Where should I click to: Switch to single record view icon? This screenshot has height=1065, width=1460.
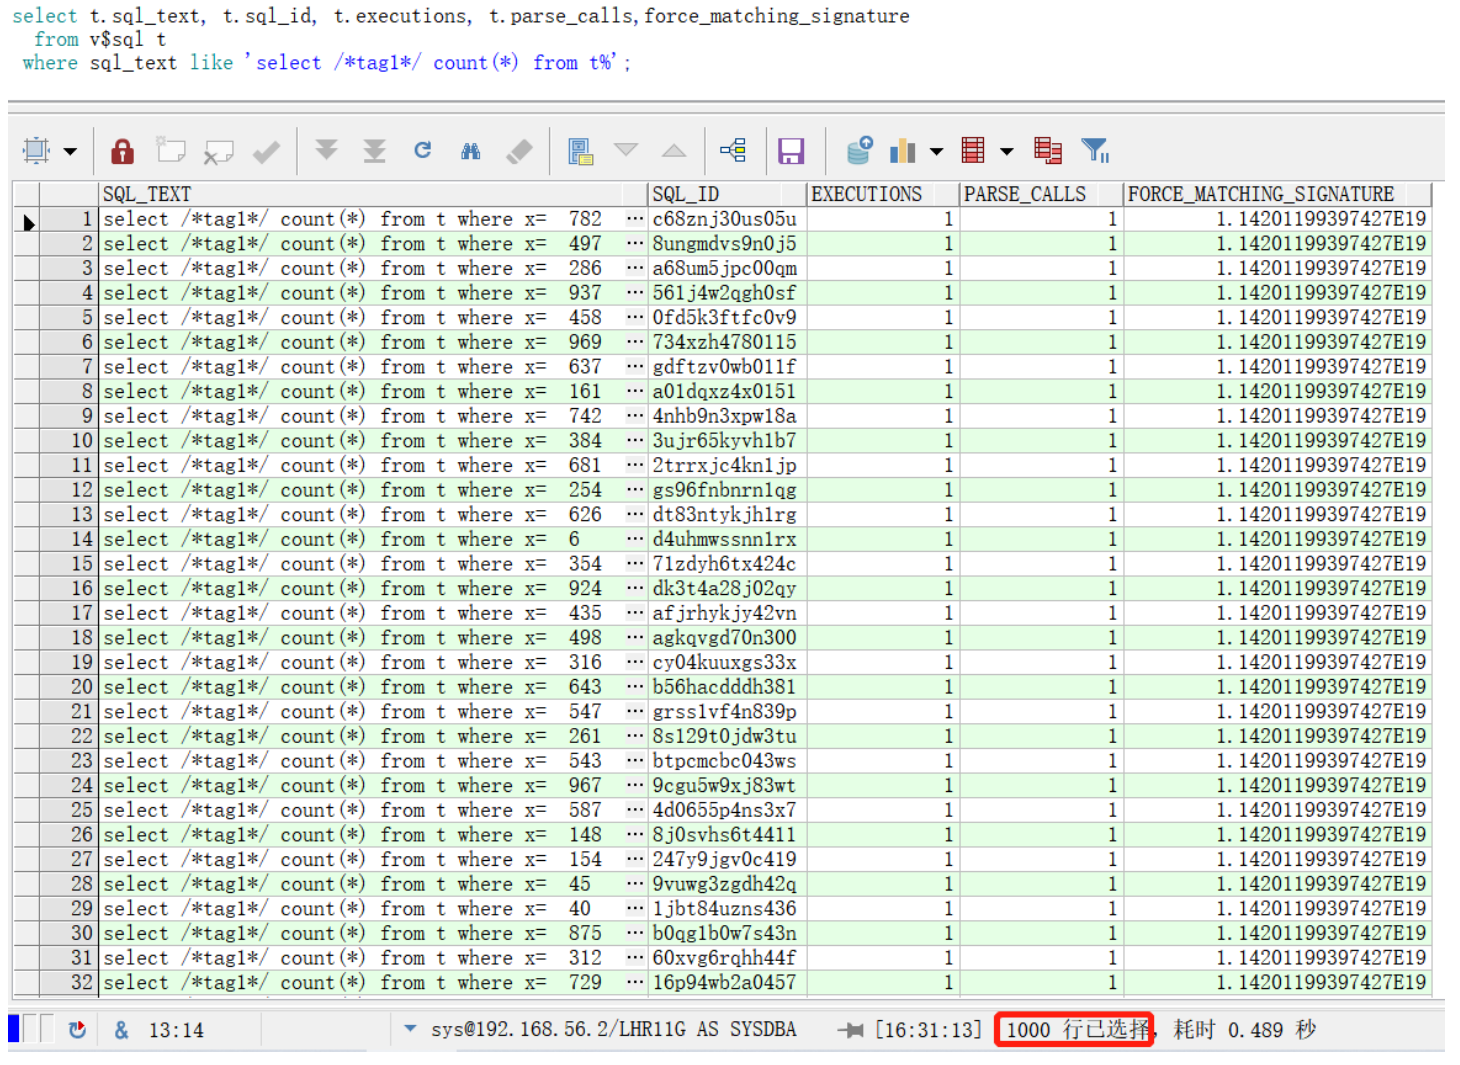click(581, 151)
